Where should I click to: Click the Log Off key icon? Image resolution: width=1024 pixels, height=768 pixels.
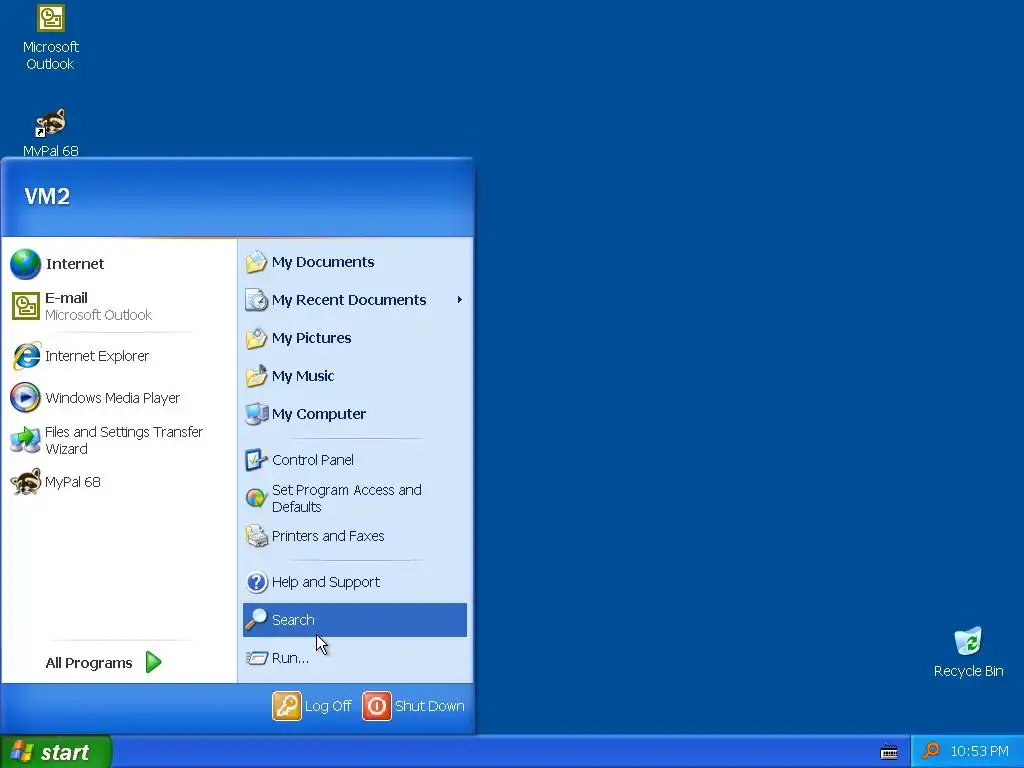(287, 706)
